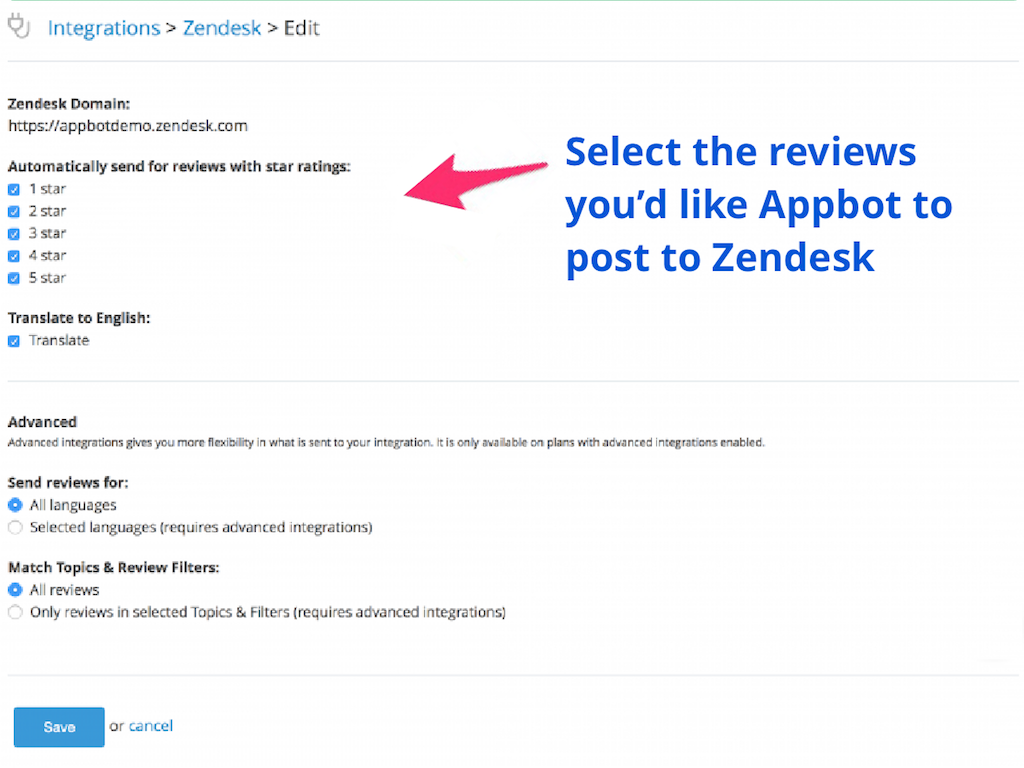1024x768 pixels.
Task: Disable the 3 star rating checkbox
Action: [14, 234]
